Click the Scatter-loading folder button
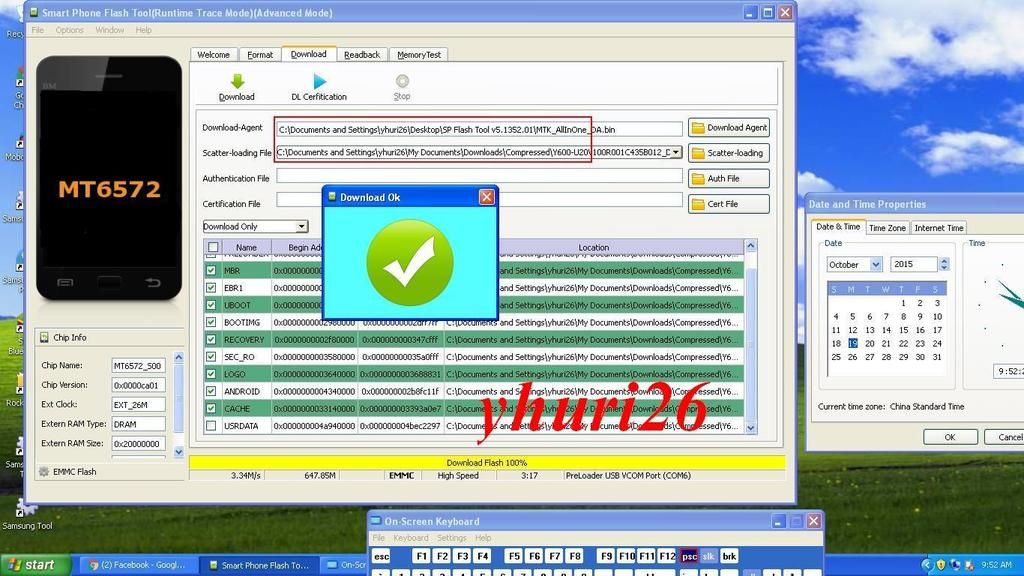This screenshot has width=1024, height=576. (728, 153)
